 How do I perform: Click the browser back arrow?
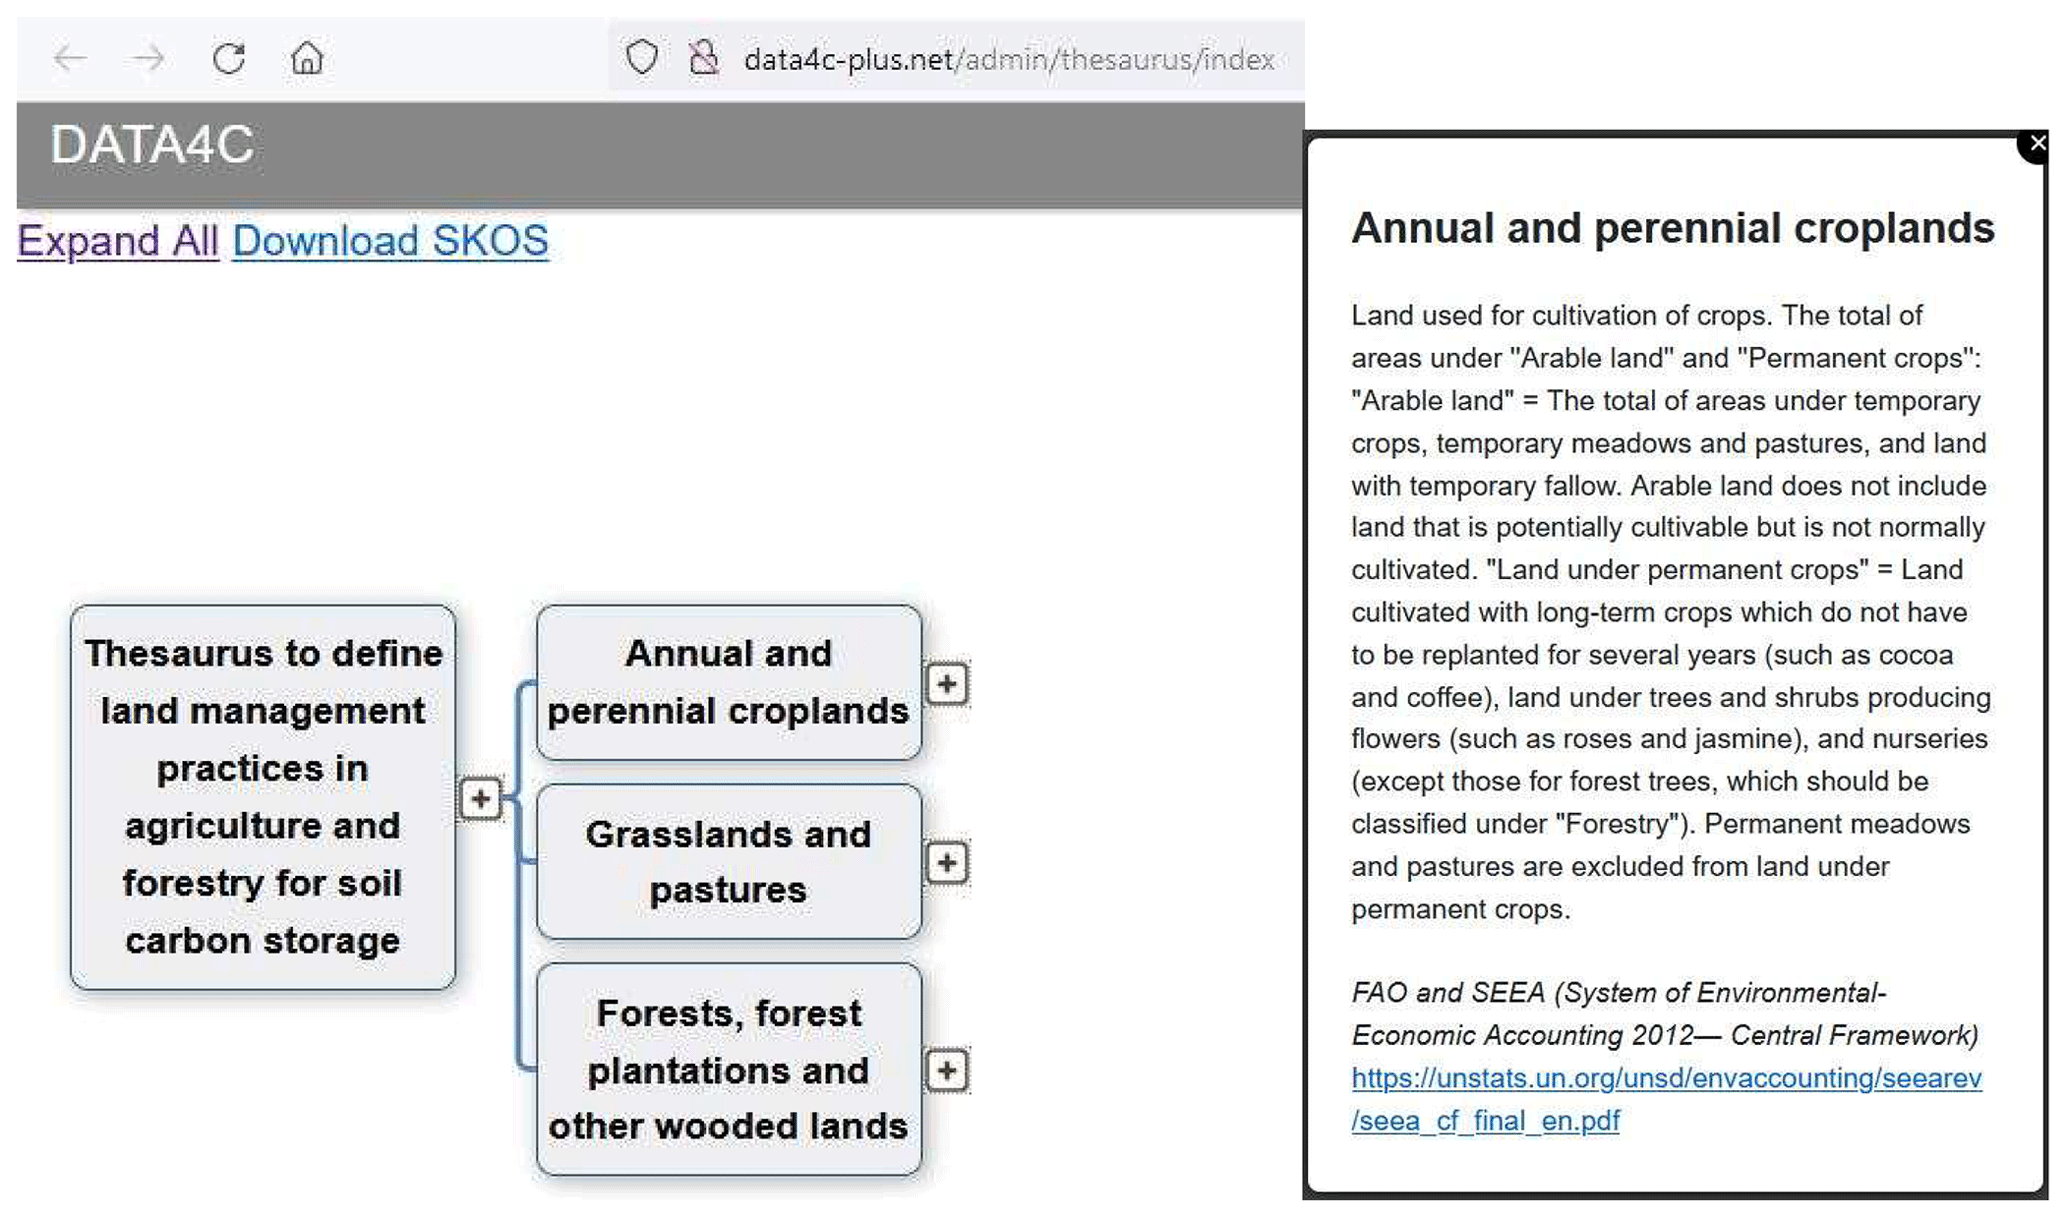[x=70, y=59]
